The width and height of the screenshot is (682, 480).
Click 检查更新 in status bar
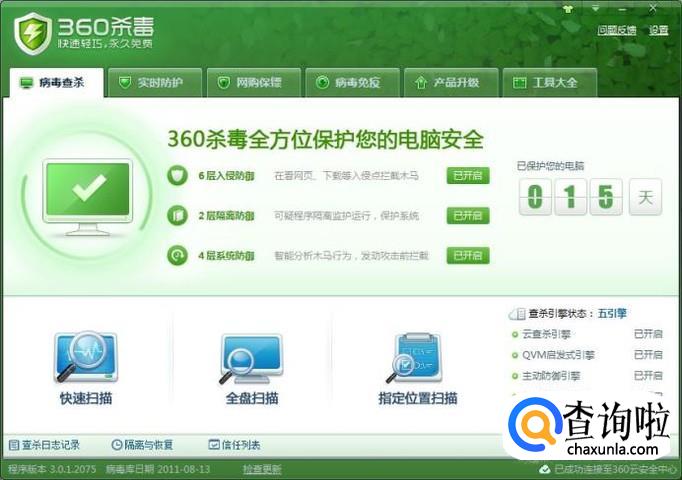coord(262,470)
